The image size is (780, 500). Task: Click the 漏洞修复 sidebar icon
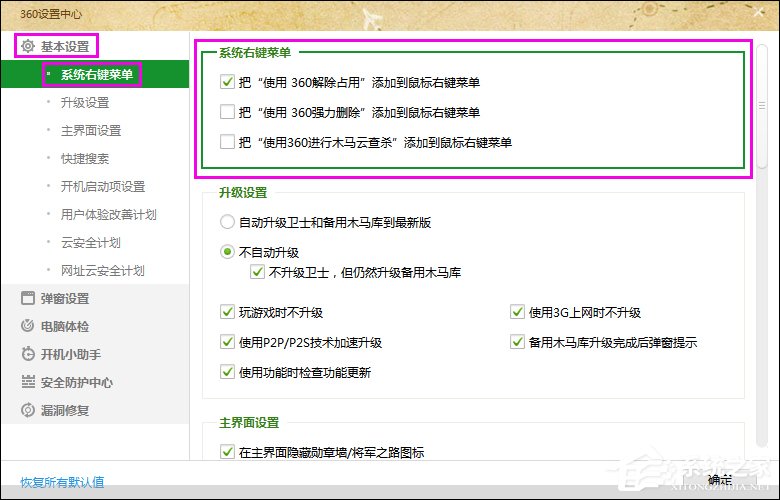tap(28, 410)
